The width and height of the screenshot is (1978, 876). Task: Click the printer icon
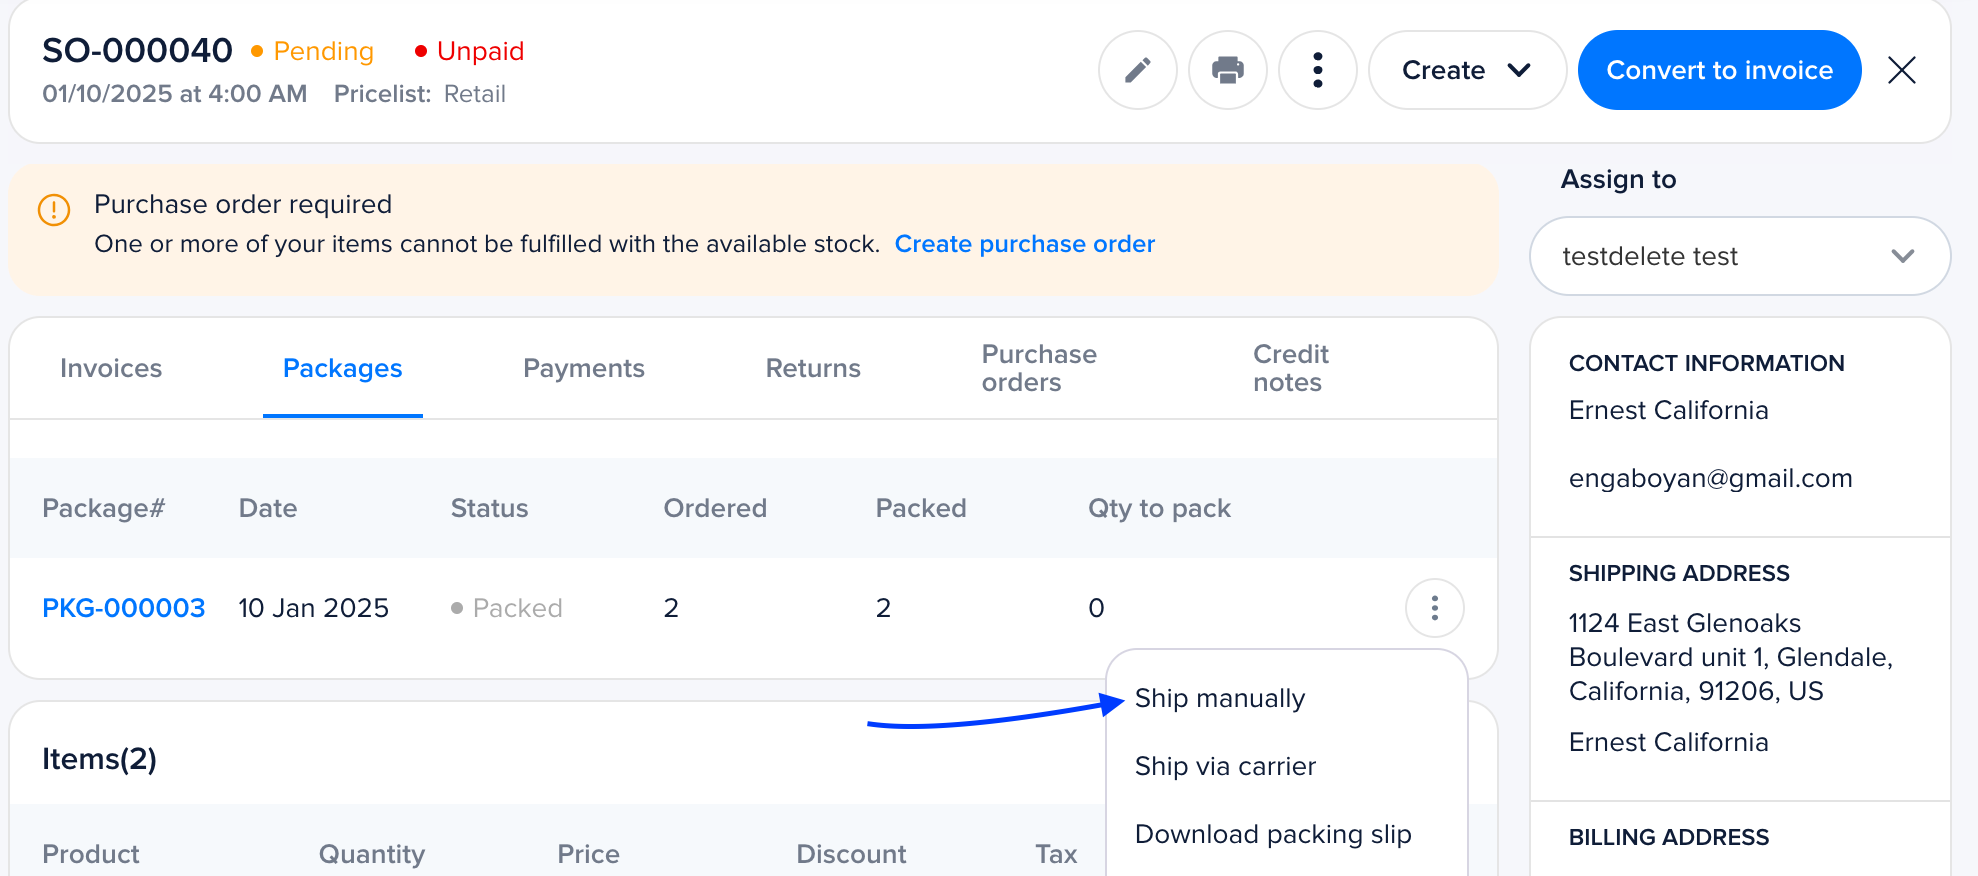(1228, 70)
